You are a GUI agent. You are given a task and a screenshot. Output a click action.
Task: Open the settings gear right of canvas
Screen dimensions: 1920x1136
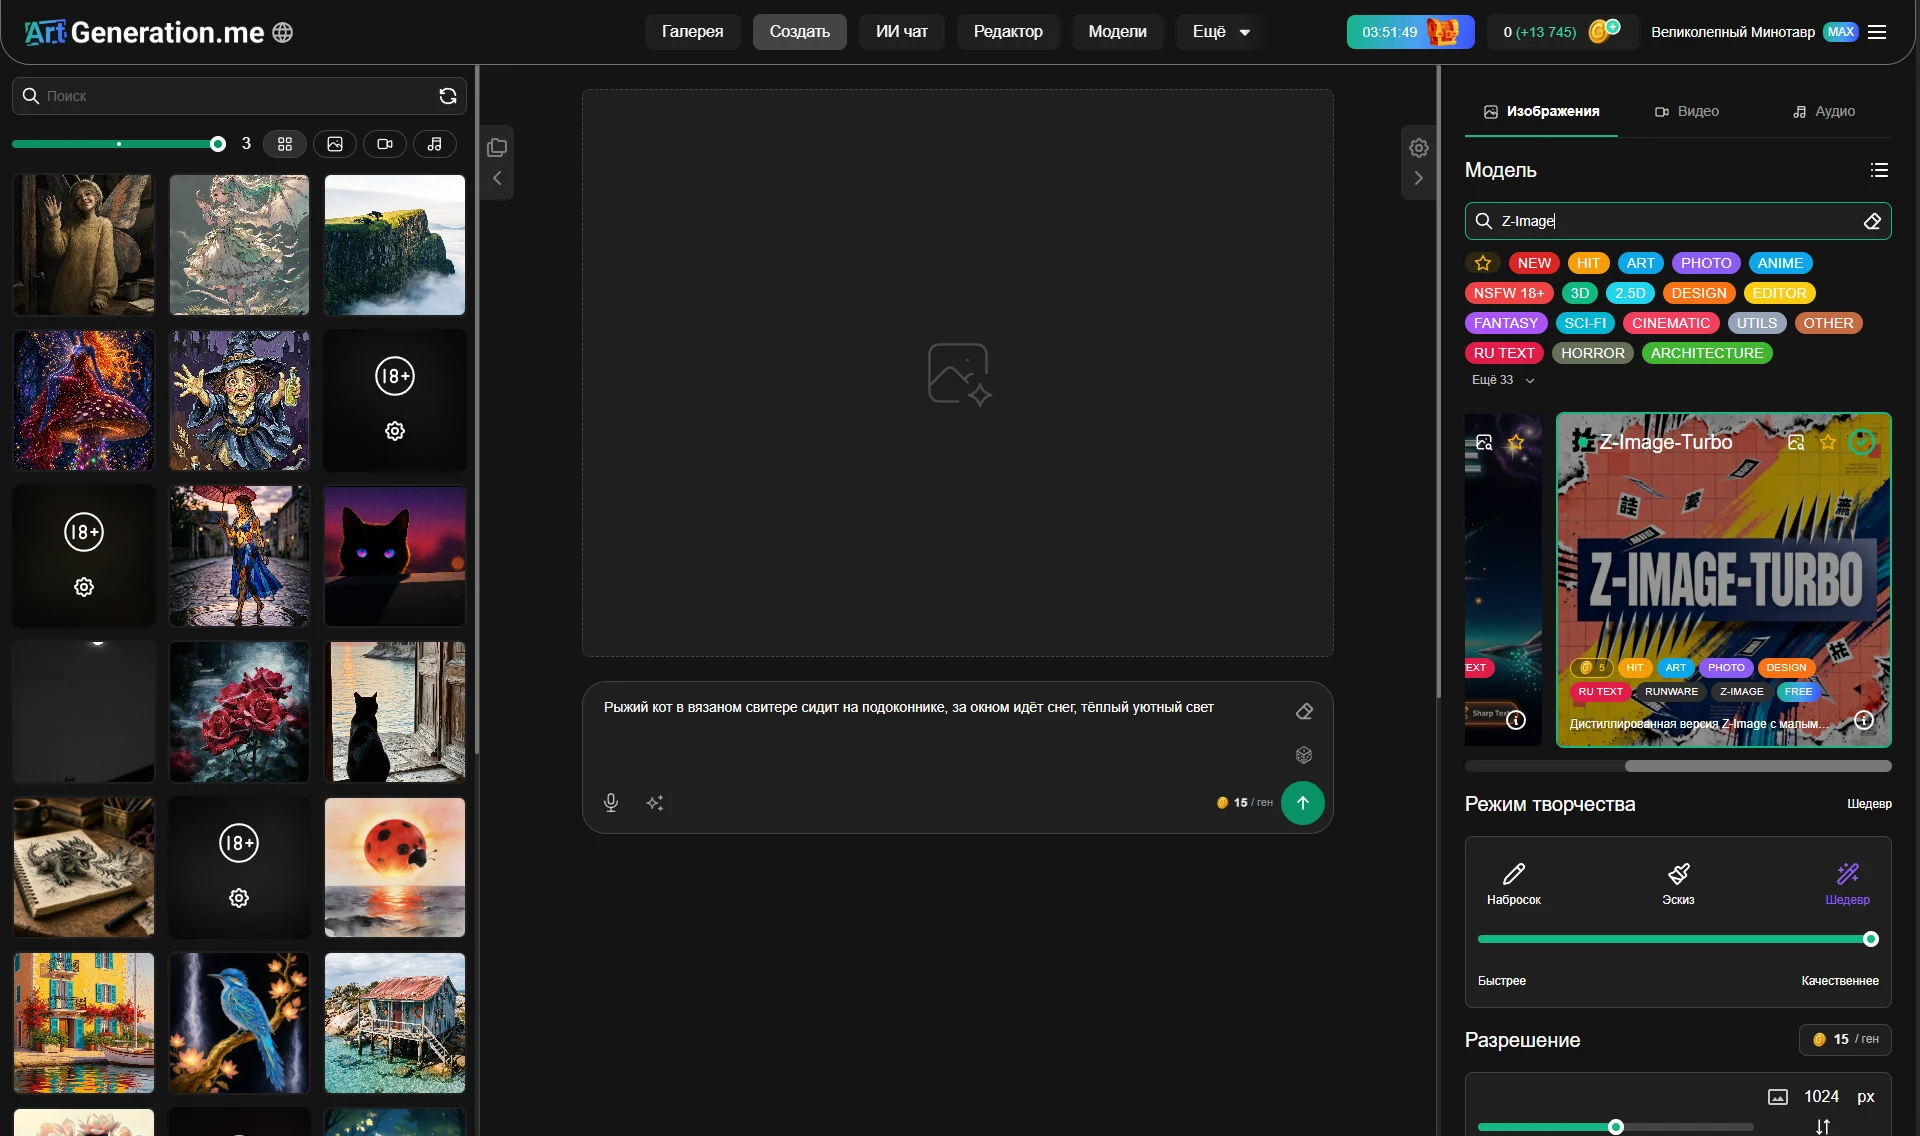pyautogui.click(x=1419, y=148)
